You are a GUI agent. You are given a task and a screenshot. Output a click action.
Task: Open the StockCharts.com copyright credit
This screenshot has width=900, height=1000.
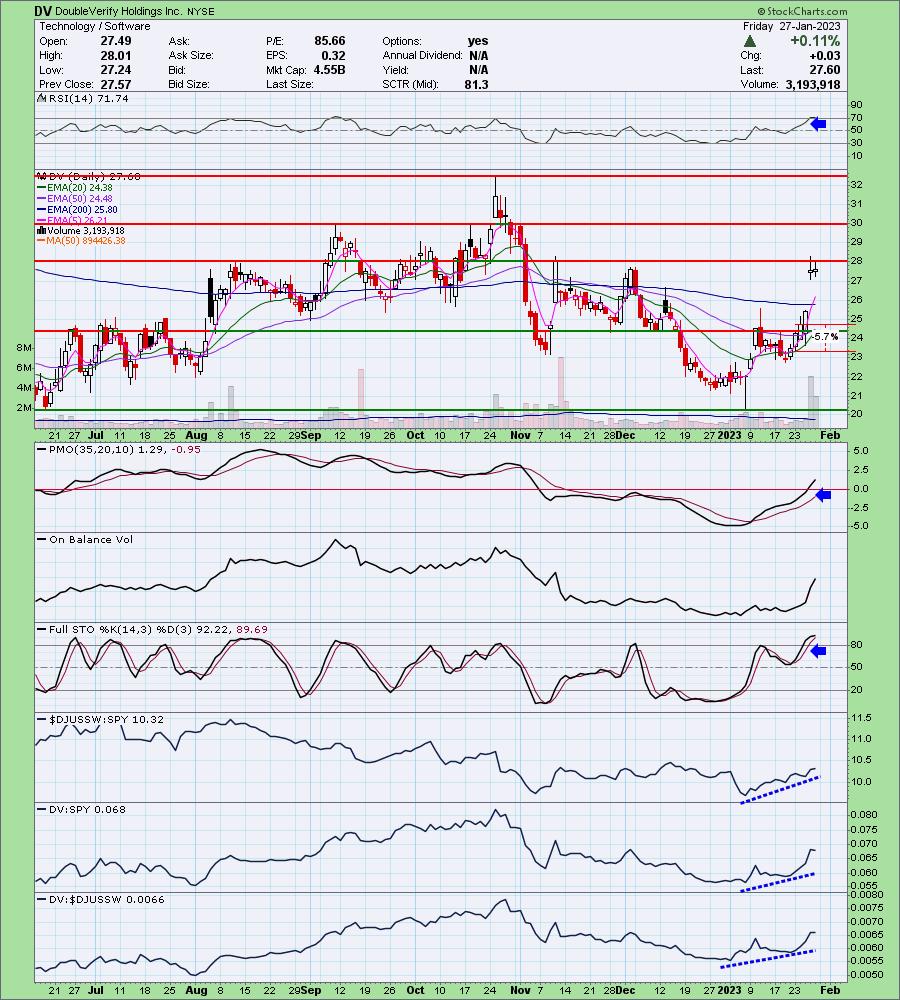click(802, 11)
